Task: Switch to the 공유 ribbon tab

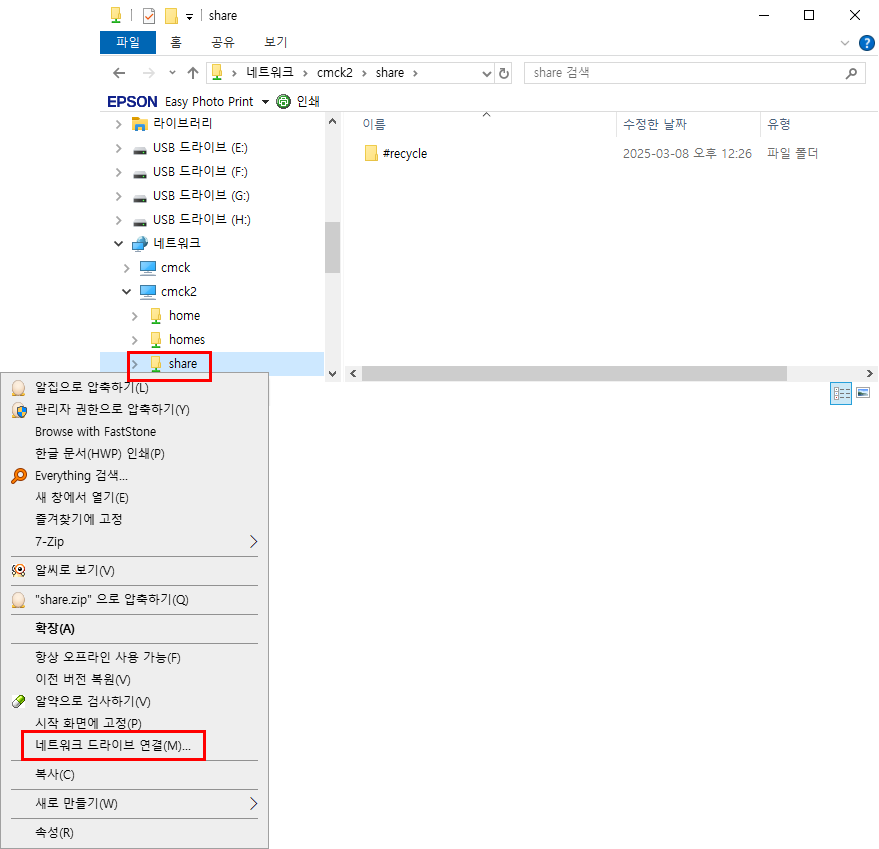Action: click(x=223, y=42)
